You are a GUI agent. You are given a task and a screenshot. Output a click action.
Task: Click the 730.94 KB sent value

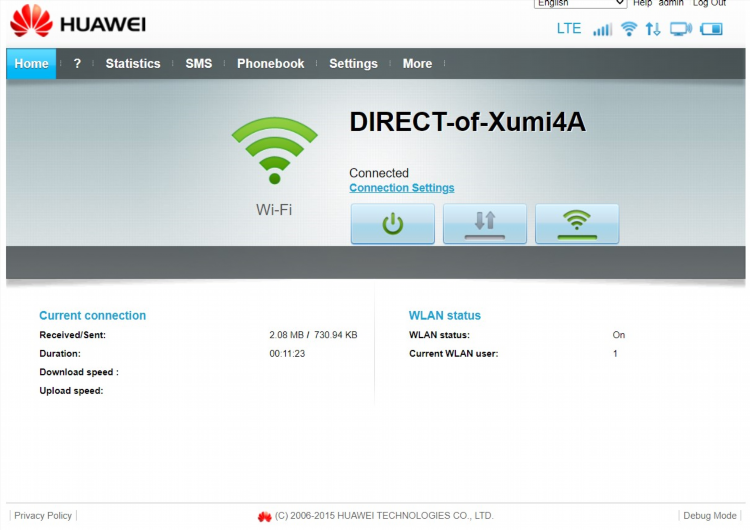(x=336, y=335)
